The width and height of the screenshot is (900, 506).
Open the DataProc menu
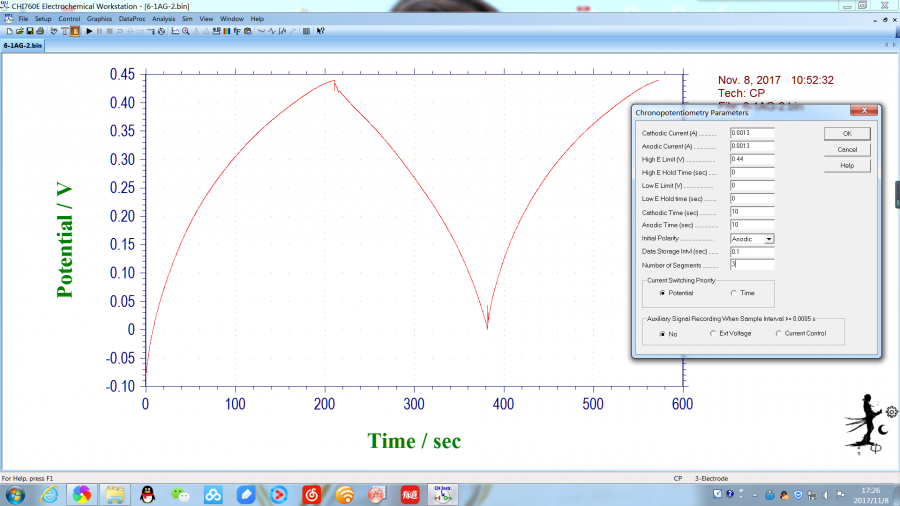click(x=131, y=19)
